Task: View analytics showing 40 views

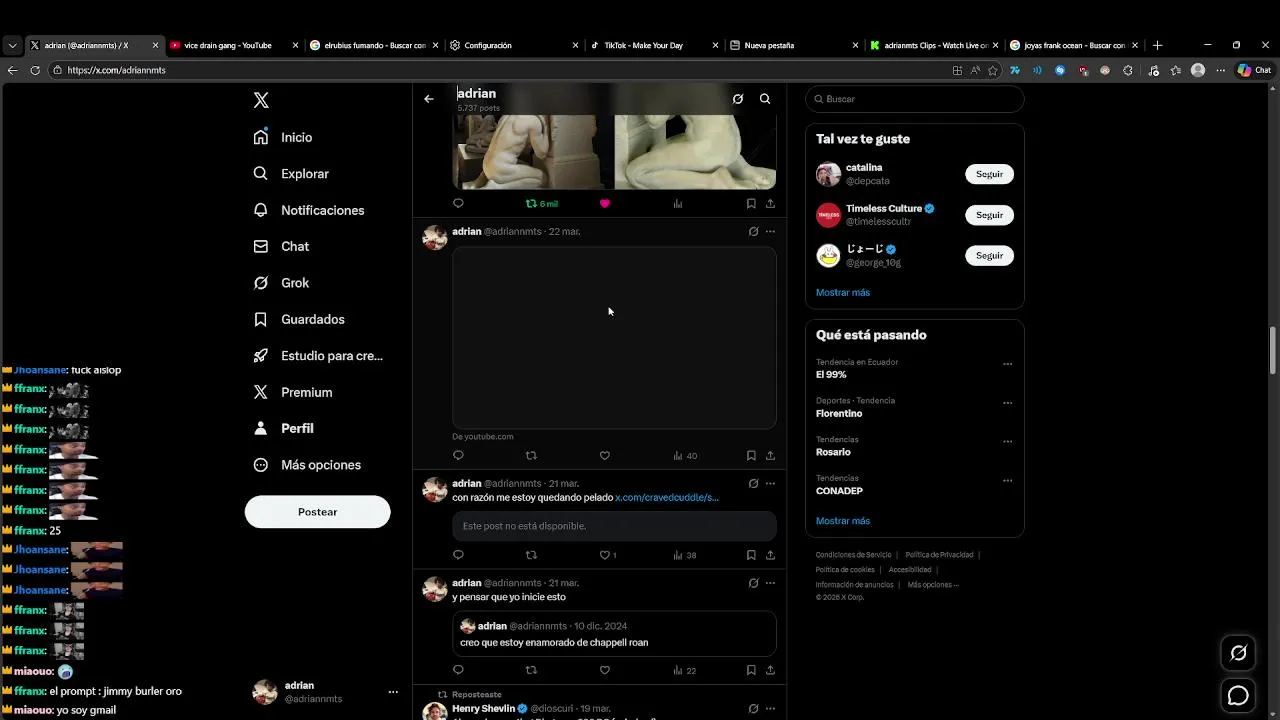Action: coord(685,455)
